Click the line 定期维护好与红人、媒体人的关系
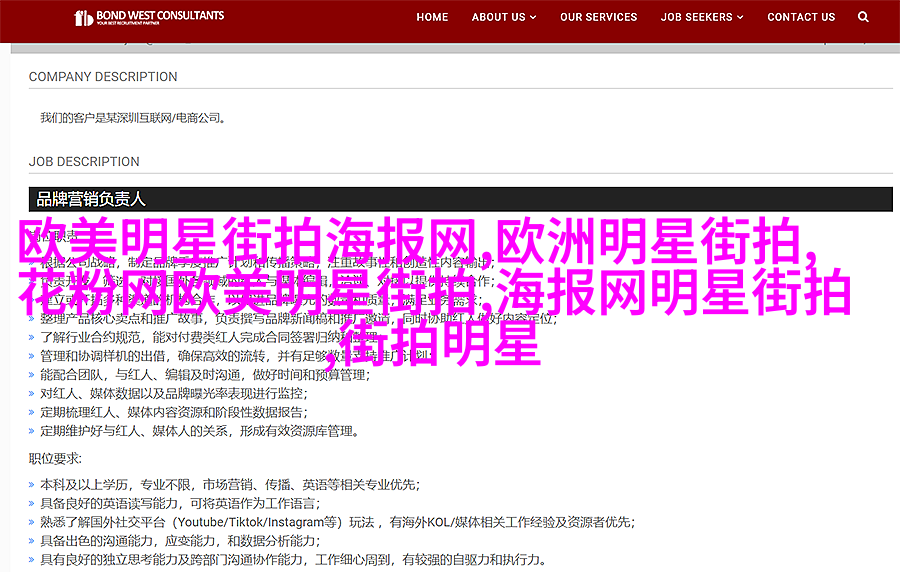900x572 pixels. (x=199, y=431)
